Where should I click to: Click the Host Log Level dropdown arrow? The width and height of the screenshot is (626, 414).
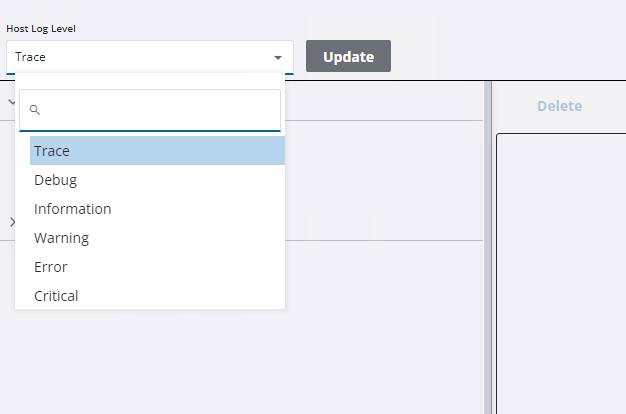(x=277, y=57)
